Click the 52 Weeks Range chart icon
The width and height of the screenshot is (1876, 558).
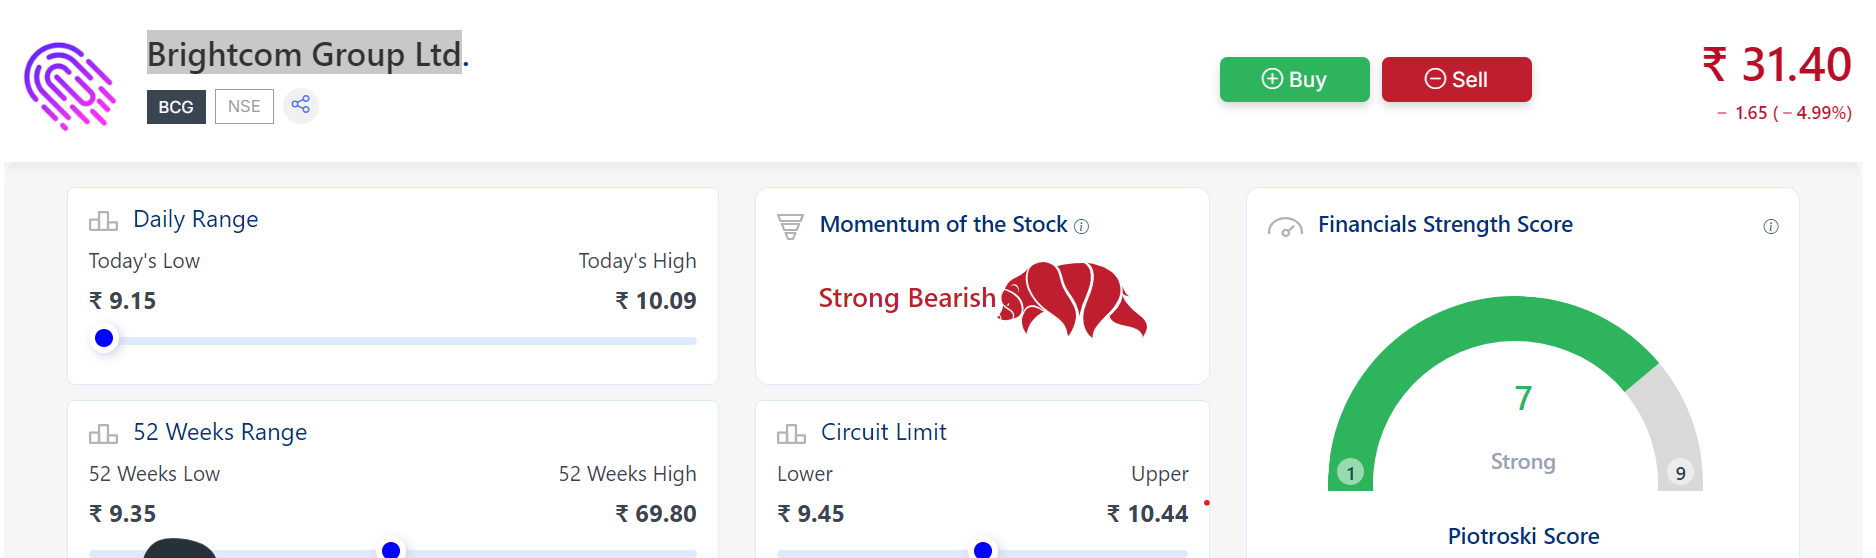103,433
